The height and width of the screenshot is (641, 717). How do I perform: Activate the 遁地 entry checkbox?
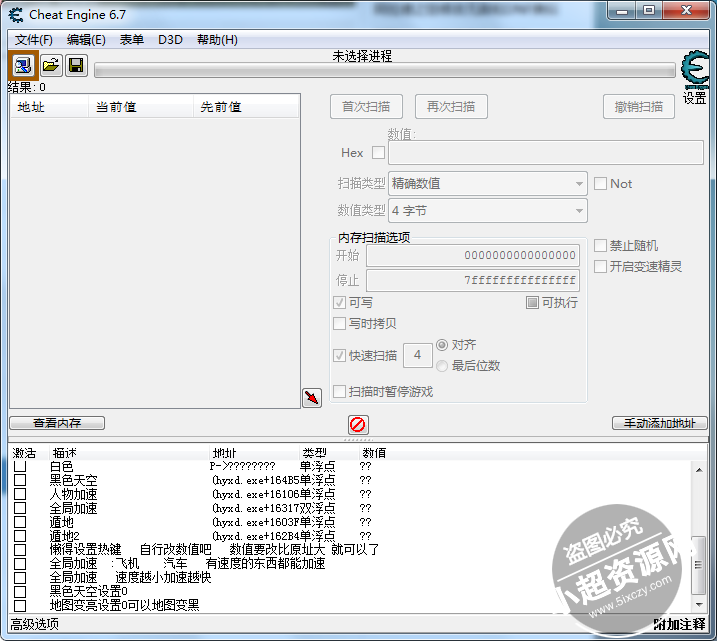point(20,522)
